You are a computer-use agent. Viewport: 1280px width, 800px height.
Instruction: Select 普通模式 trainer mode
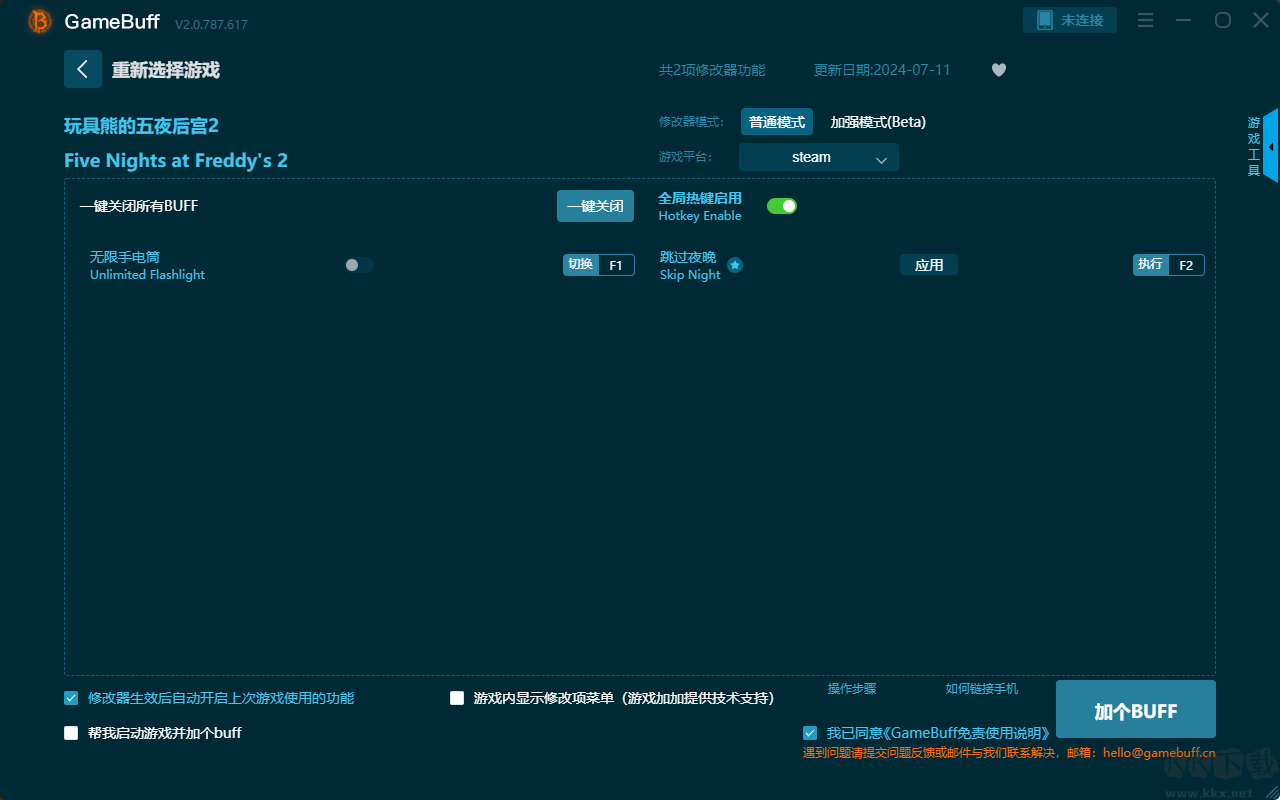(777, 122)
